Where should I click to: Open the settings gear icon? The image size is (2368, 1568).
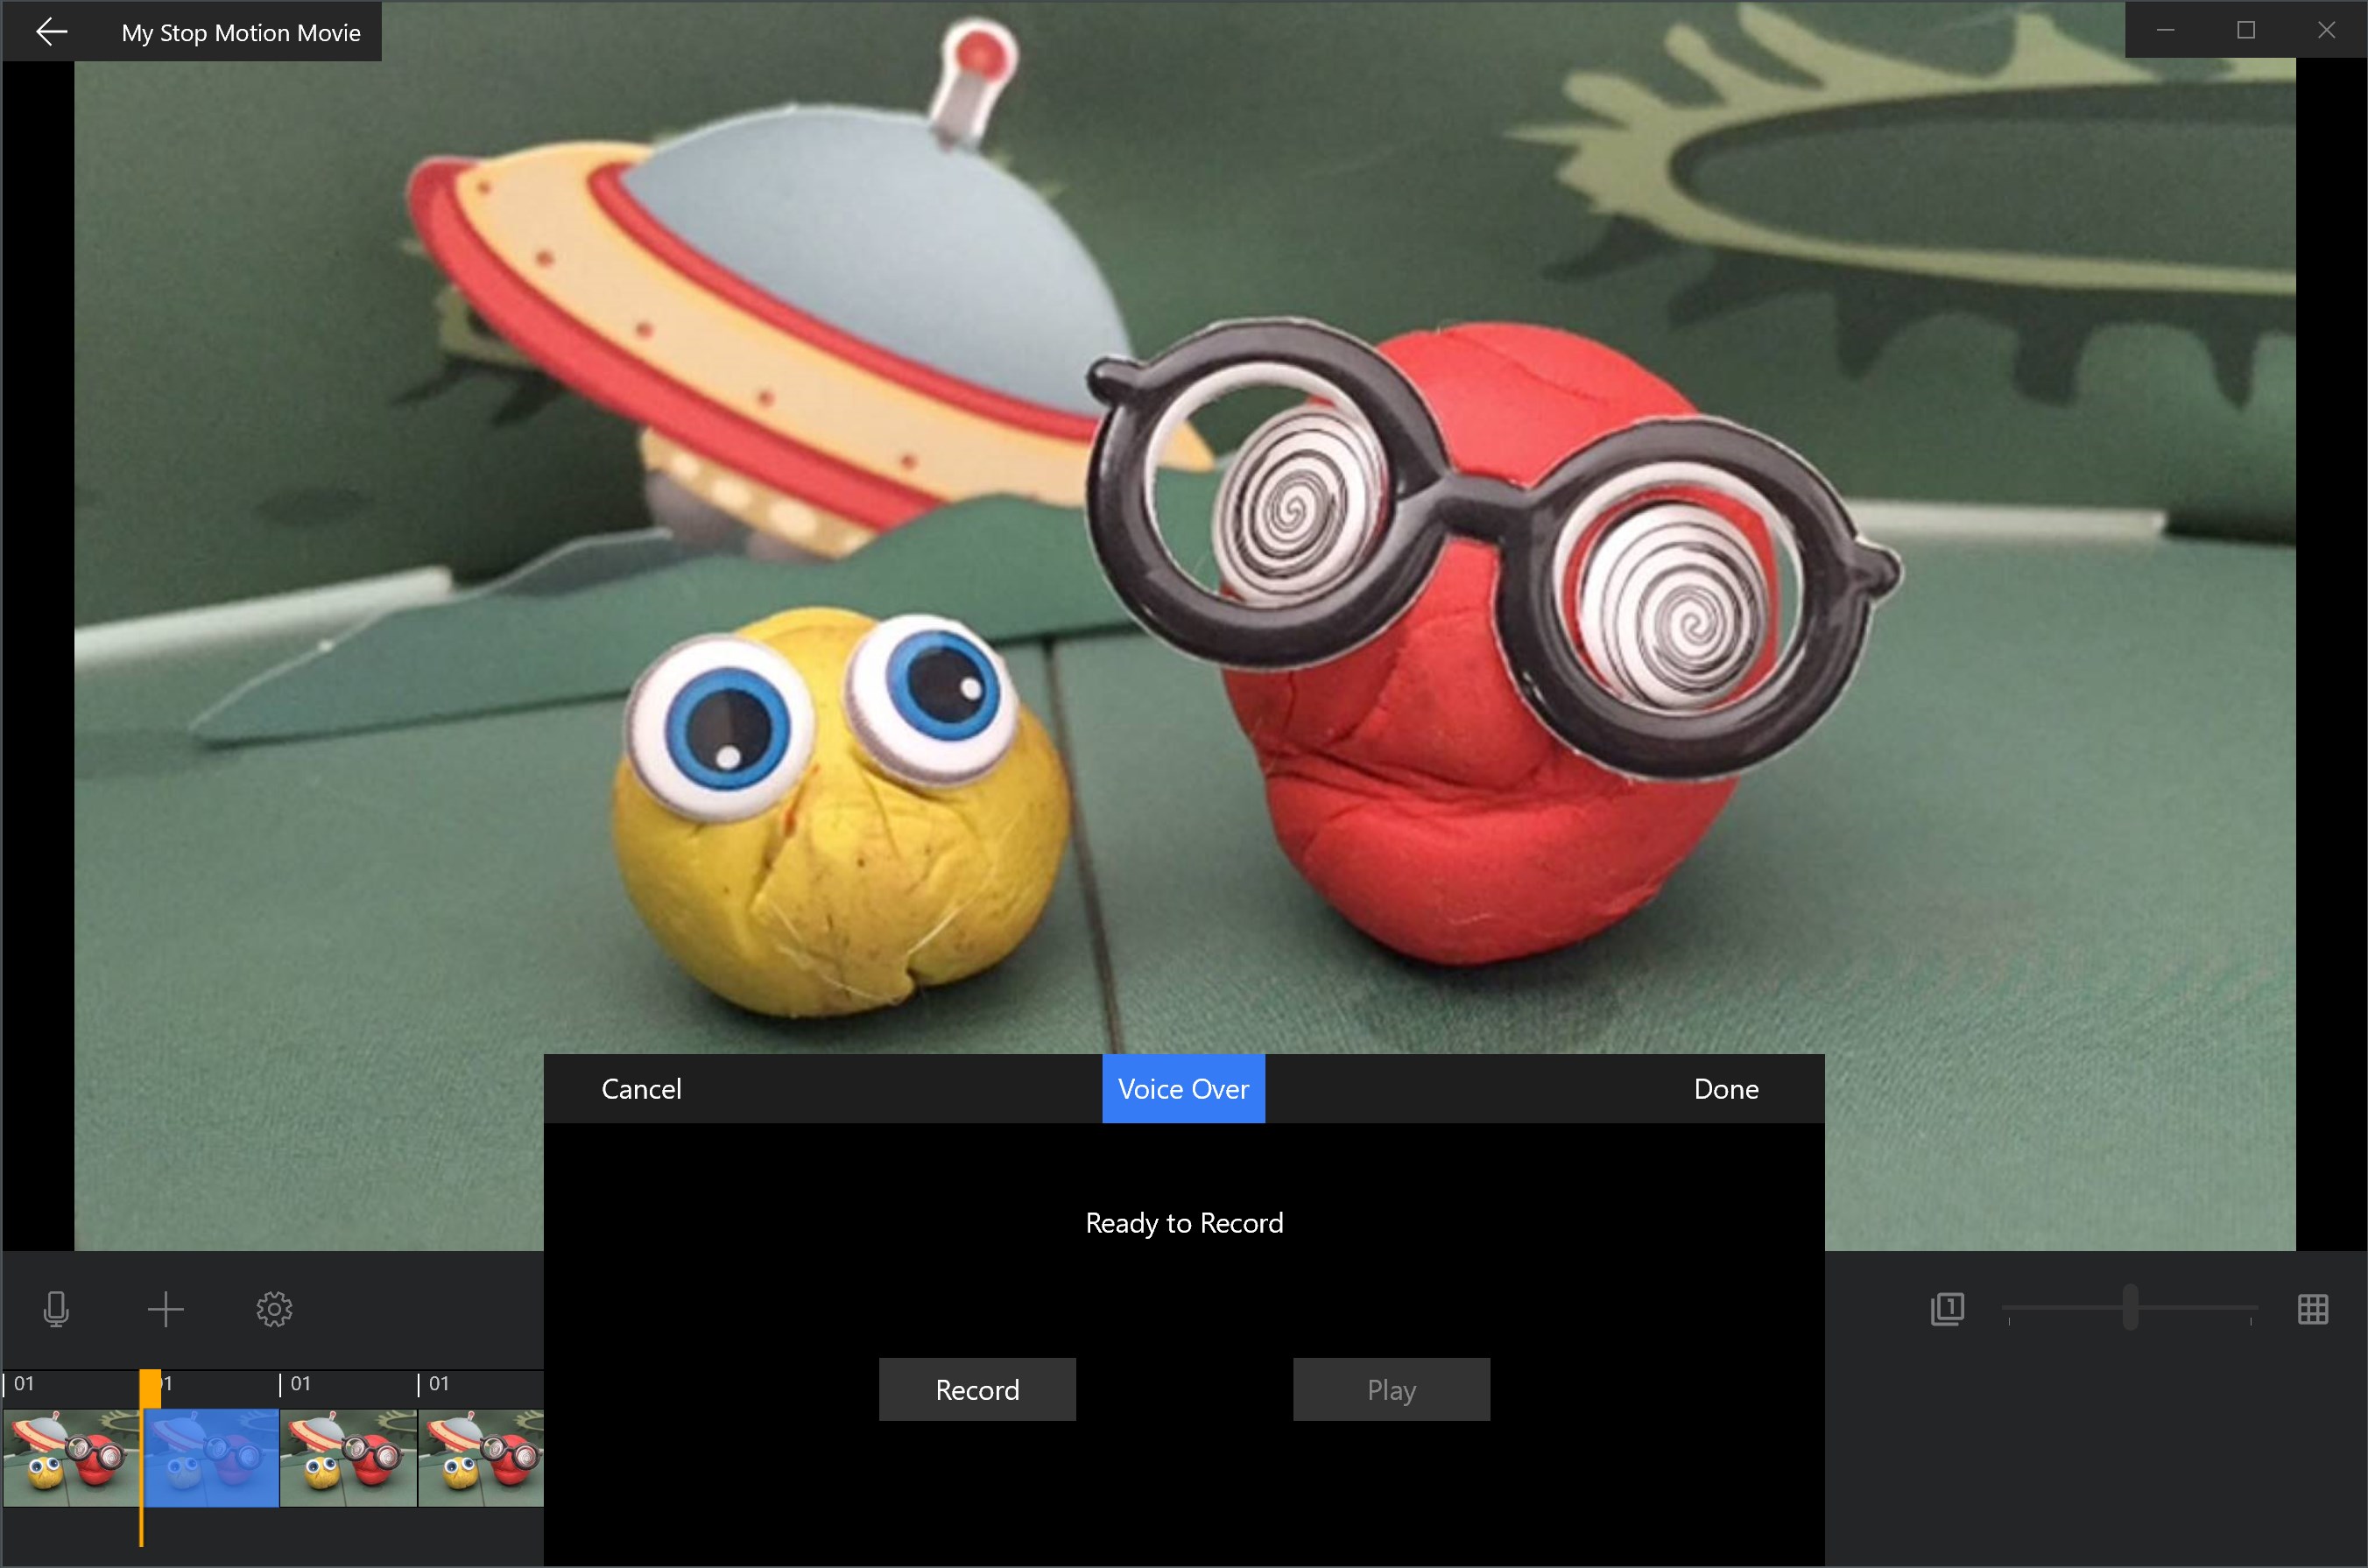click(274, 1309)
